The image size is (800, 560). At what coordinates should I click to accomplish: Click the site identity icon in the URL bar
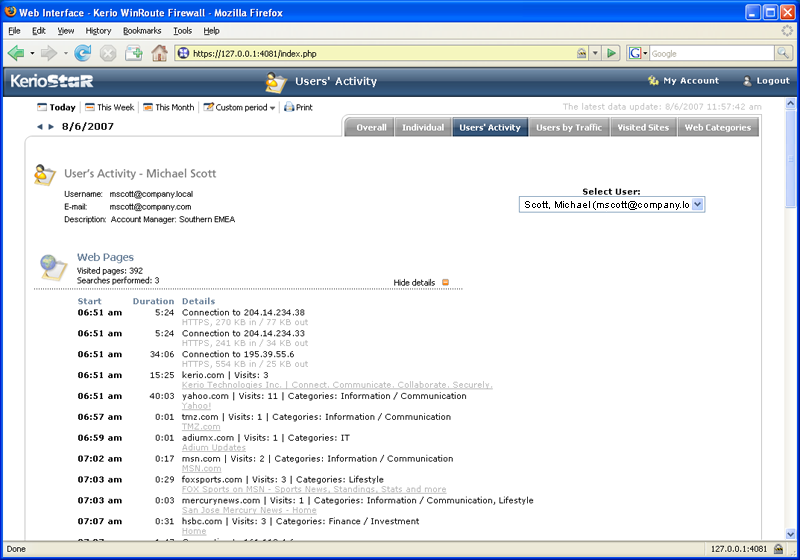[x=183, y=53]
